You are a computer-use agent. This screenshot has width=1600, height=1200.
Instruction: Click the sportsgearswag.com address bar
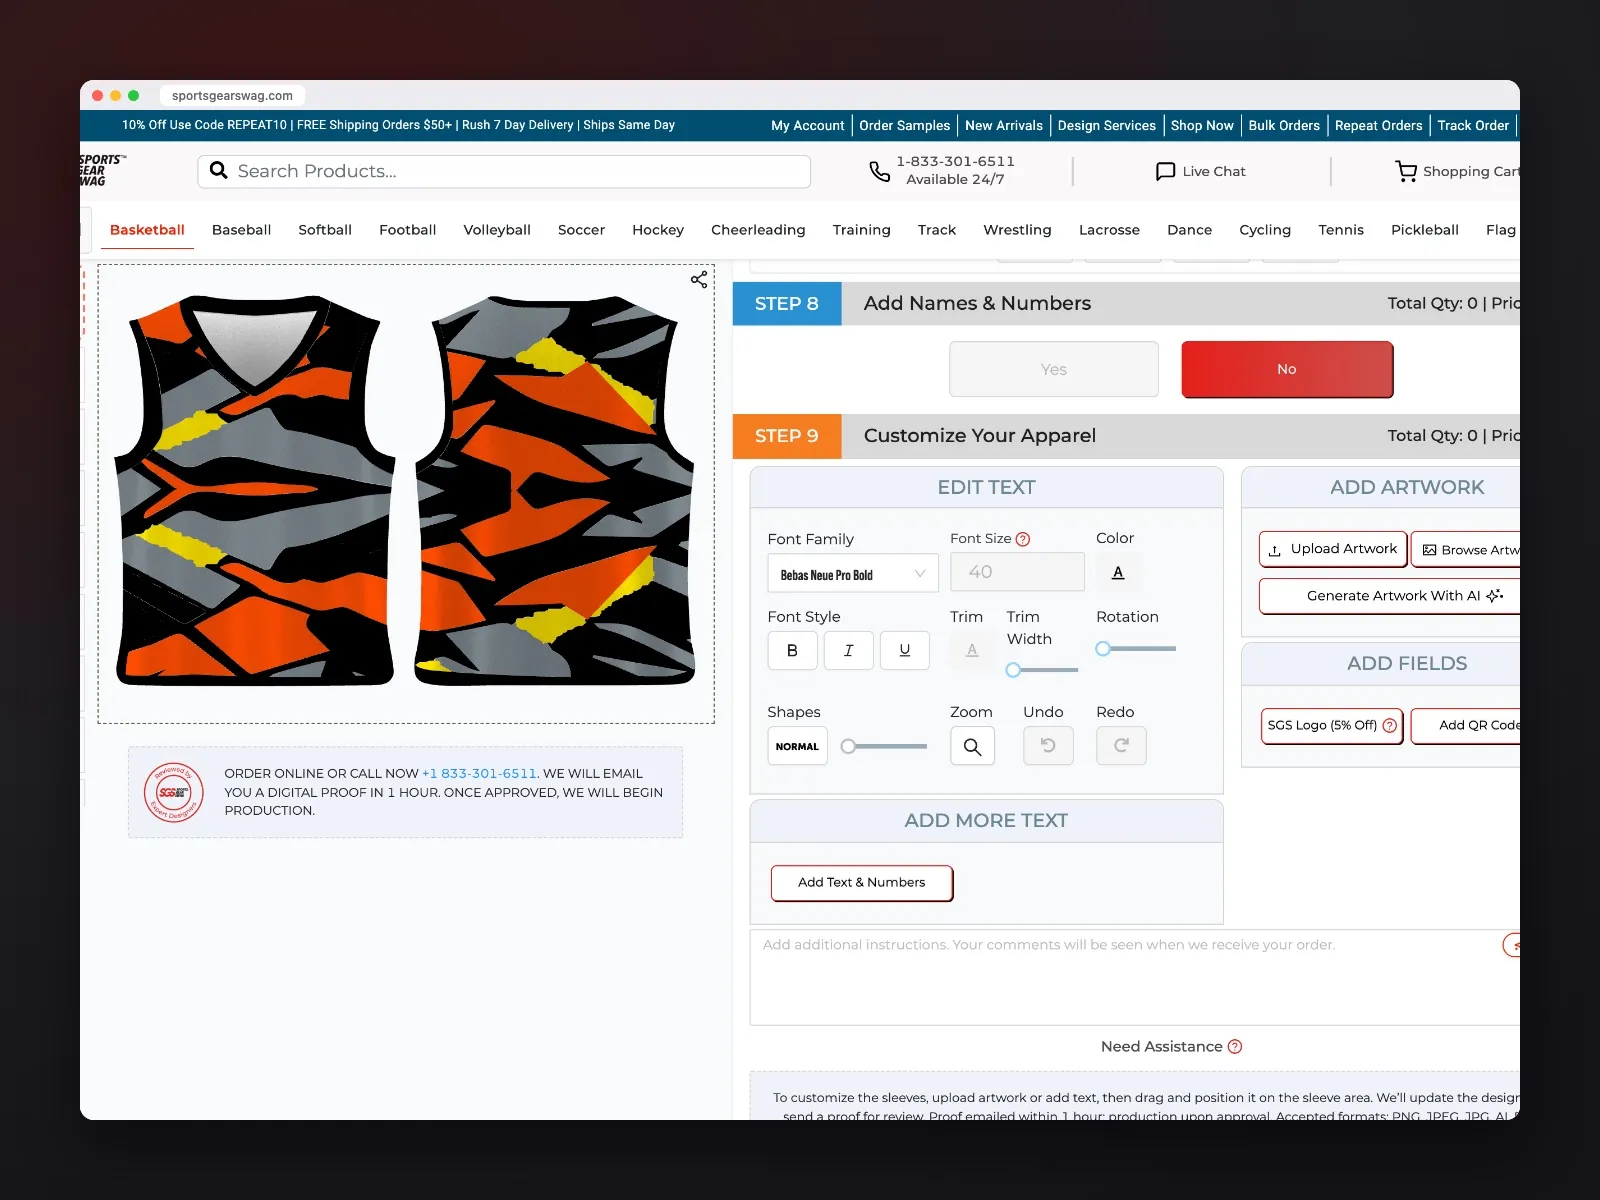pos(232,96)
